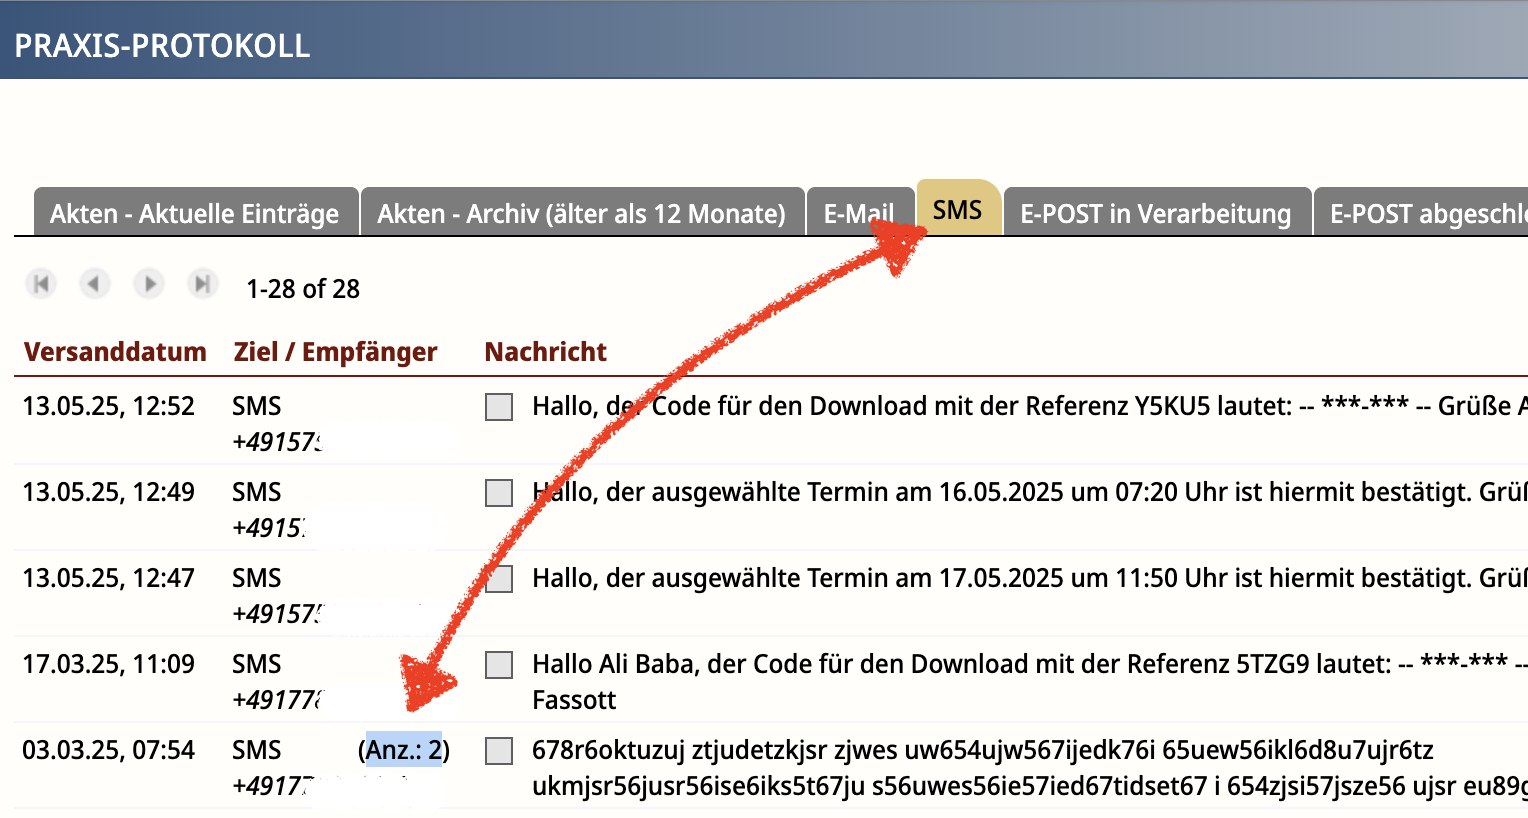Open the Akten - Aktuelle Einträge tab
Viewport: 1528px width, 818px height.
pos(195,213)
